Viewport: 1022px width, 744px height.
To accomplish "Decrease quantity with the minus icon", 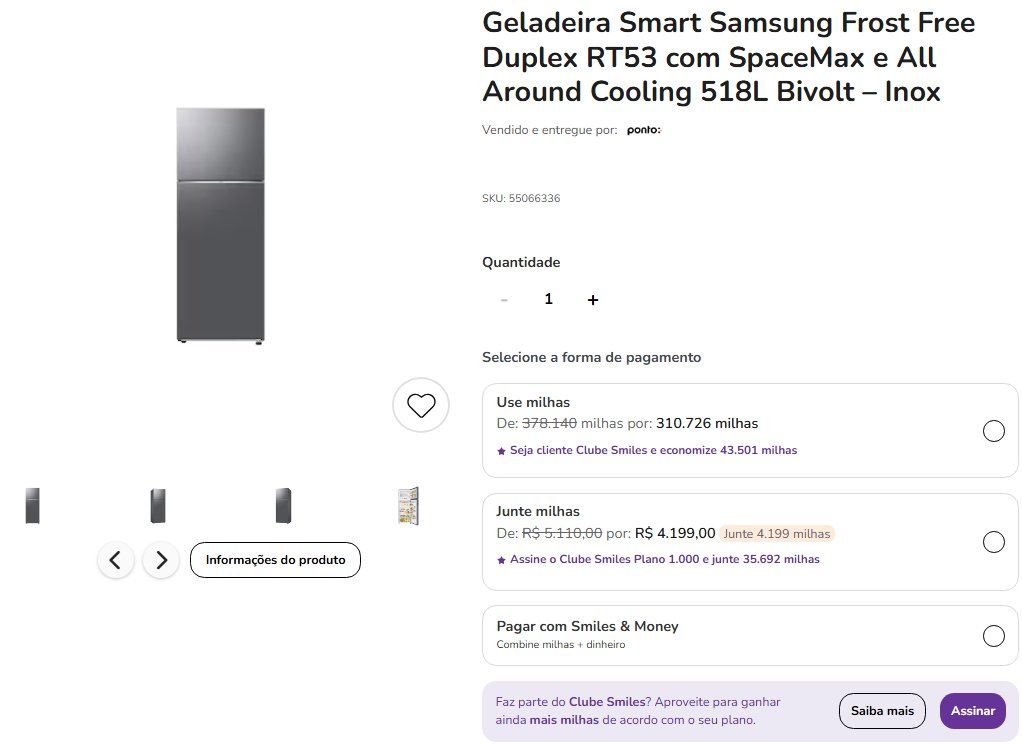I will [504, 300].
